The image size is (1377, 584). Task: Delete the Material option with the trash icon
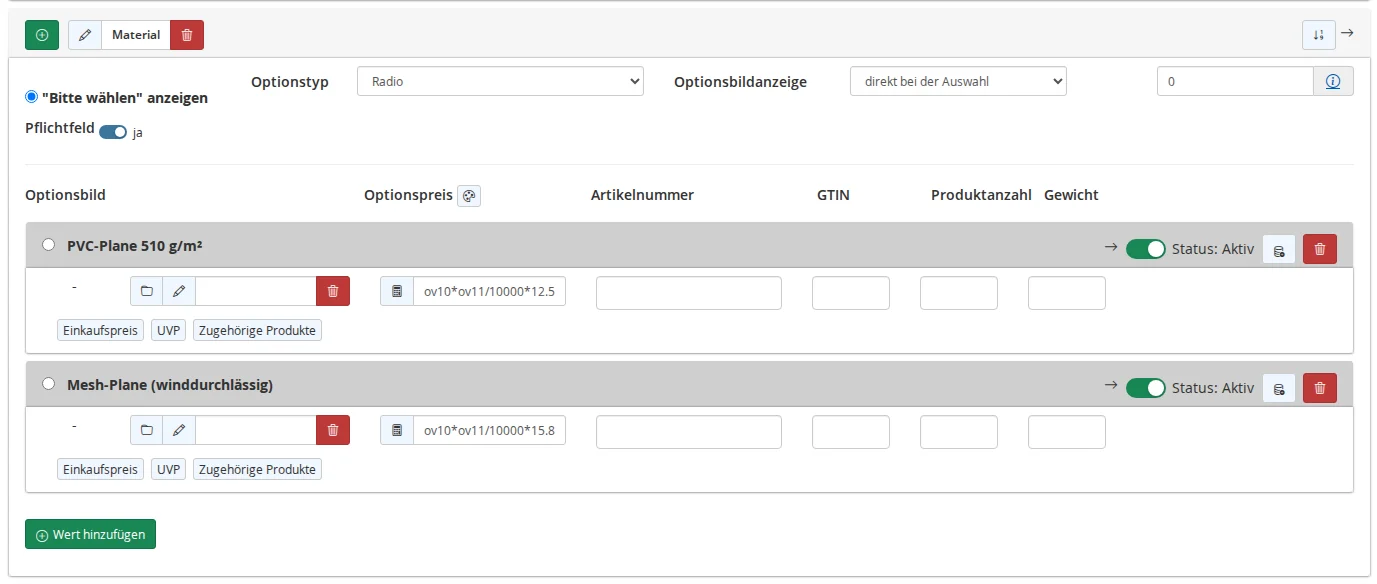pyautogui.click(x=187, y=35)
